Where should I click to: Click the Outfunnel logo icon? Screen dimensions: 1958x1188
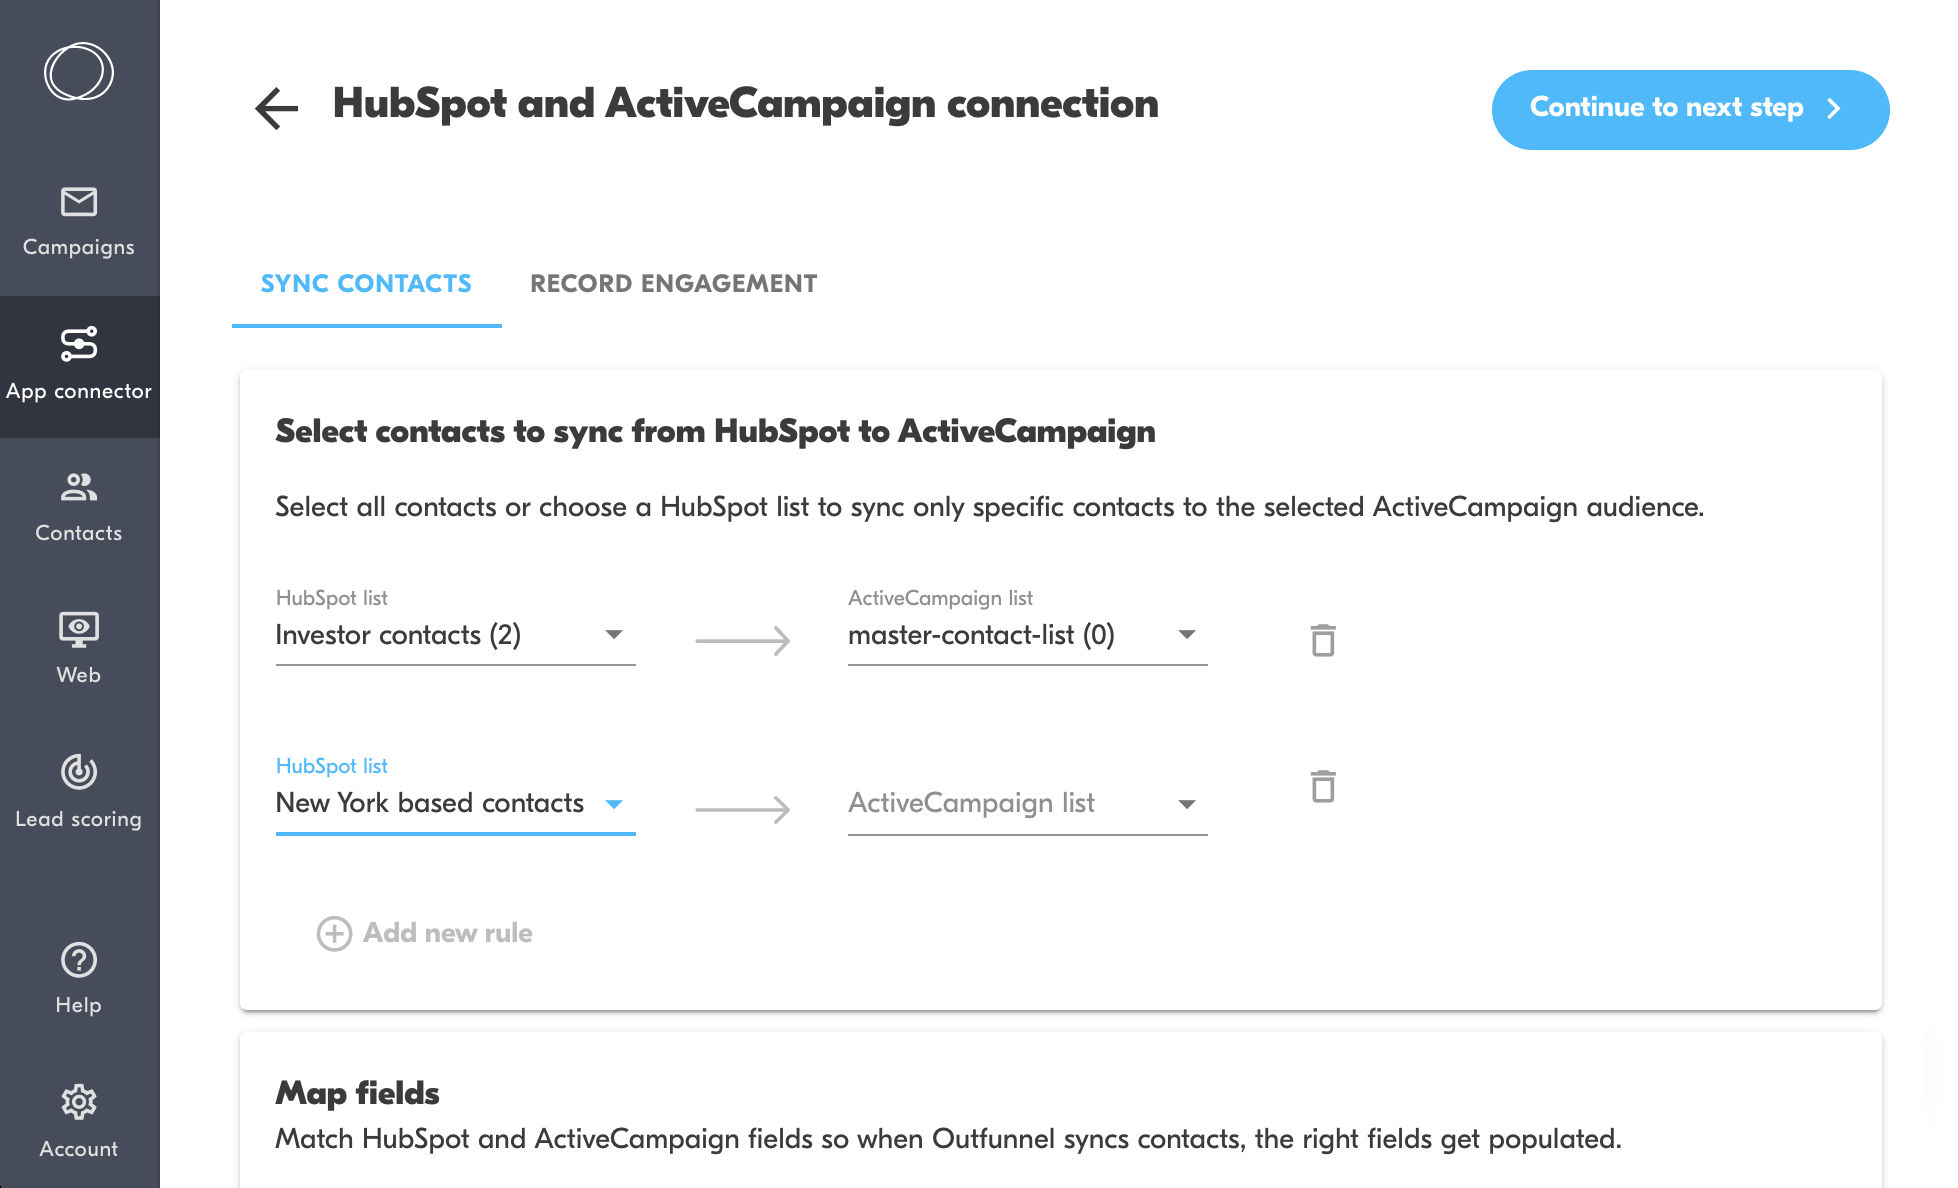[79, 72]
